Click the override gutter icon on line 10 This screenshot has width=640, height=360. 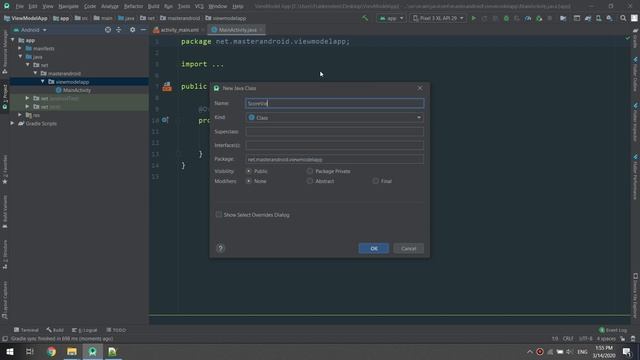165,120
